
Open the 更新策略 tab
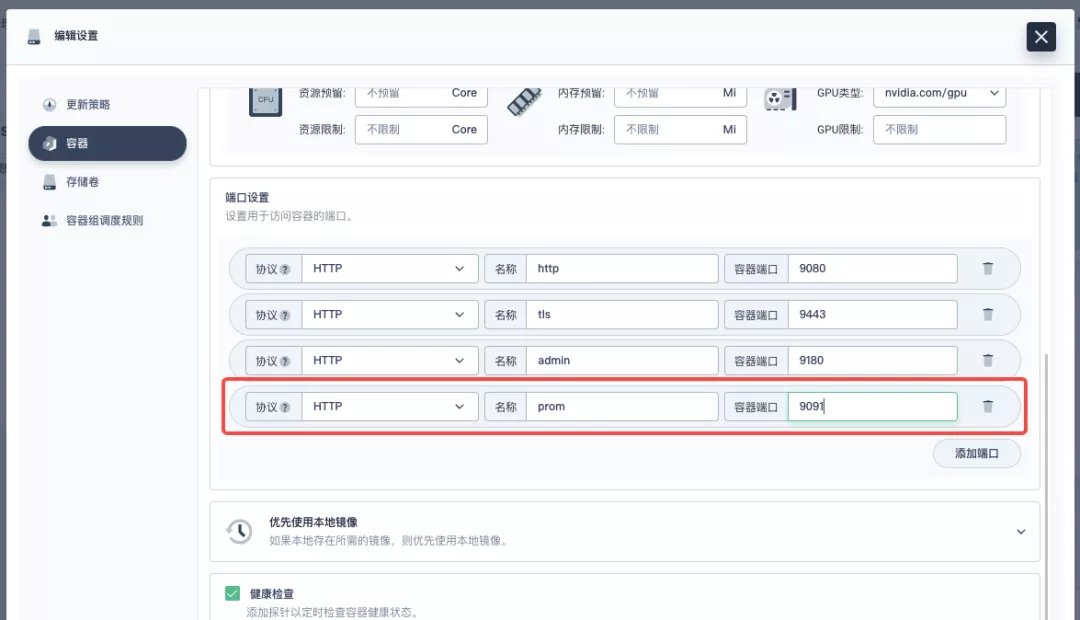(107, 105)
